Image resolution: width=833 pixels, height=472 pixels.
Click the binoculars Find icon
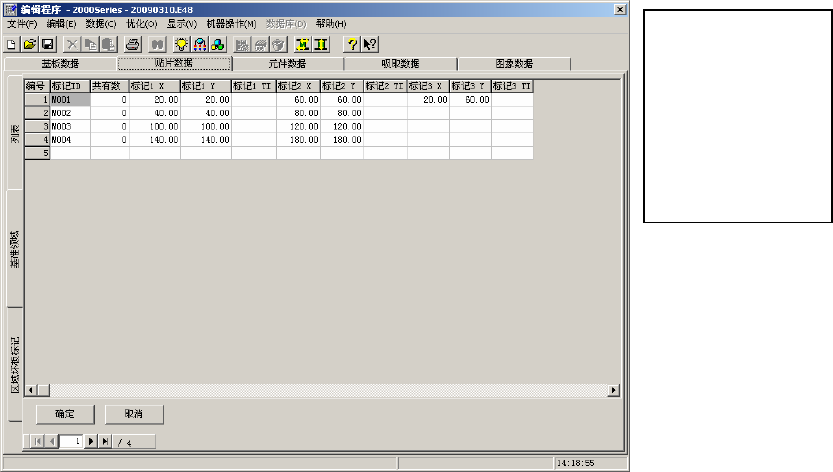click(x=157, y=44)
